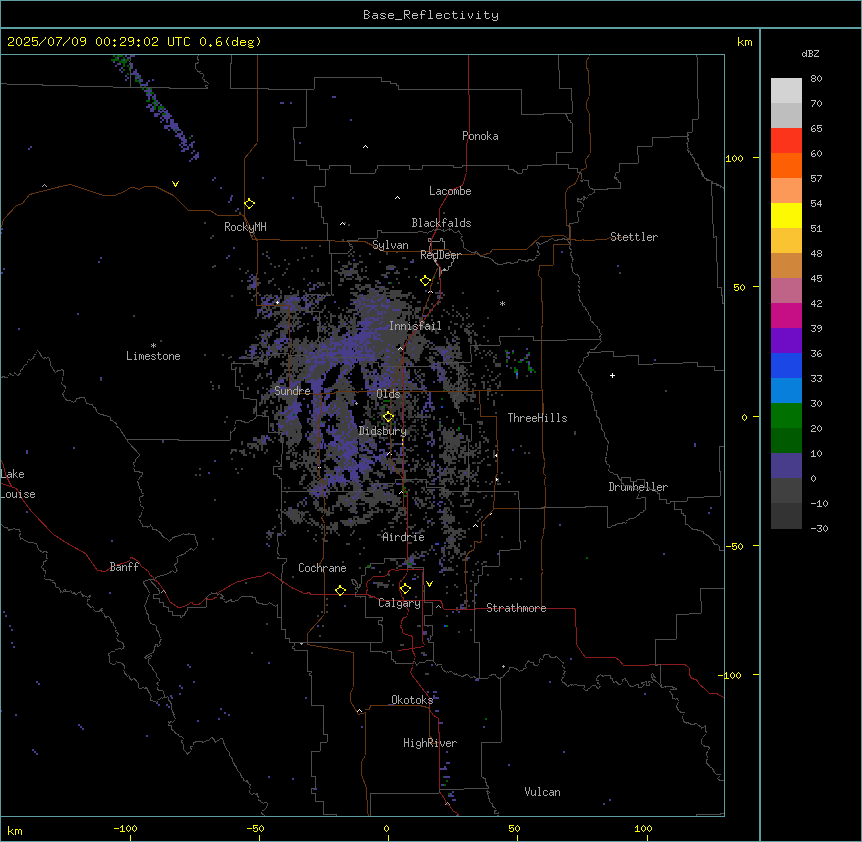Select the red 65–60 dBZ legend color
Image resolution: width=862 pixels, height=842 pixels.
click(x=786, y=141)
